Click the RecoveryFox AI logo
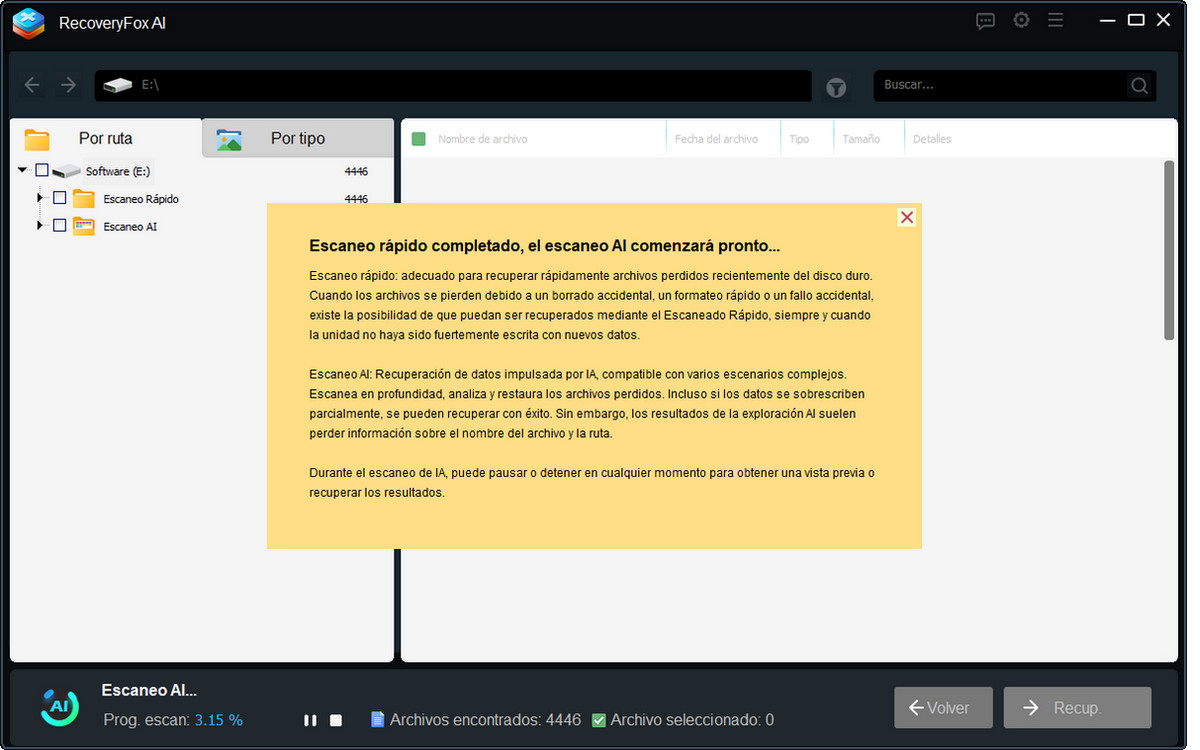 27,24
